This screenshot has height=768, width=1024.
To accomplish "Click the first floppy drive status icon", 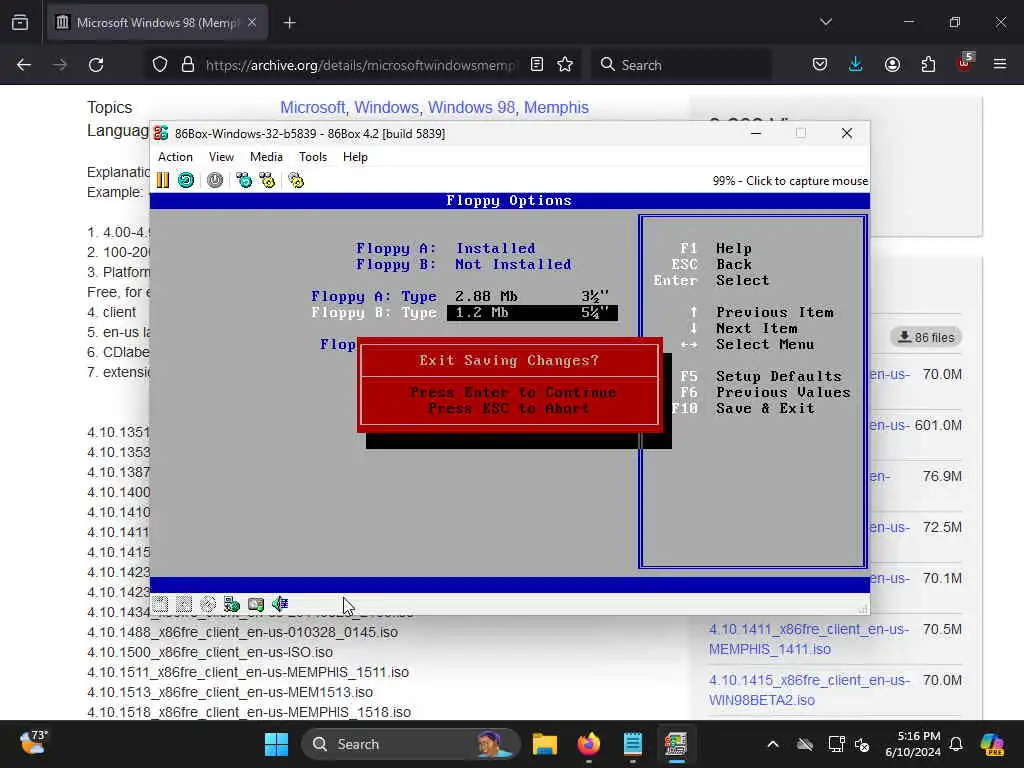I will click(161, 604).
